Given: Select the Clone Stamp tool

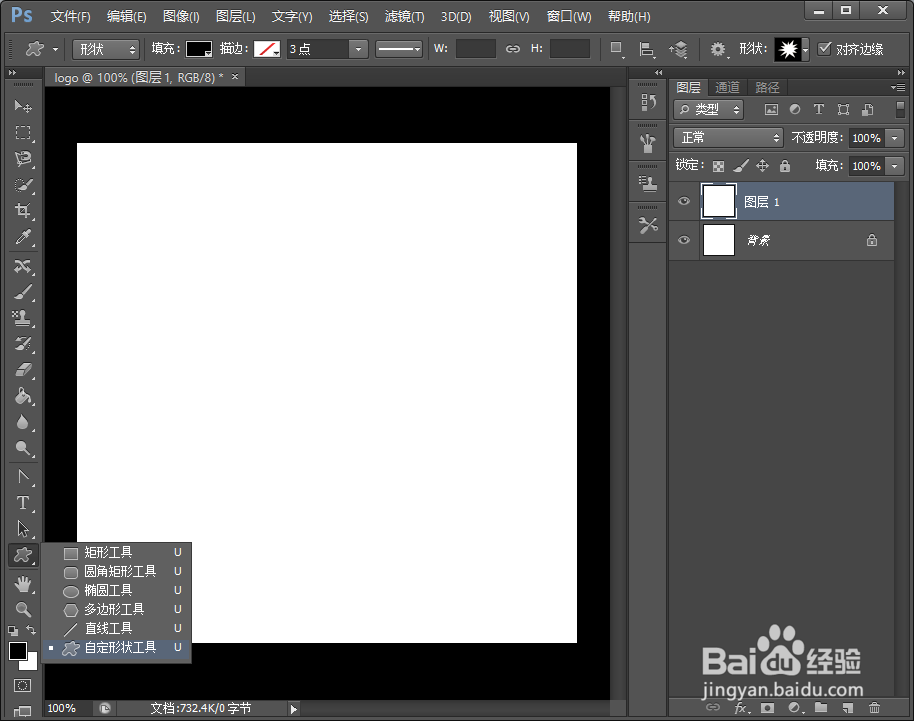Looking at the screenshot, I should coord(23,318).
